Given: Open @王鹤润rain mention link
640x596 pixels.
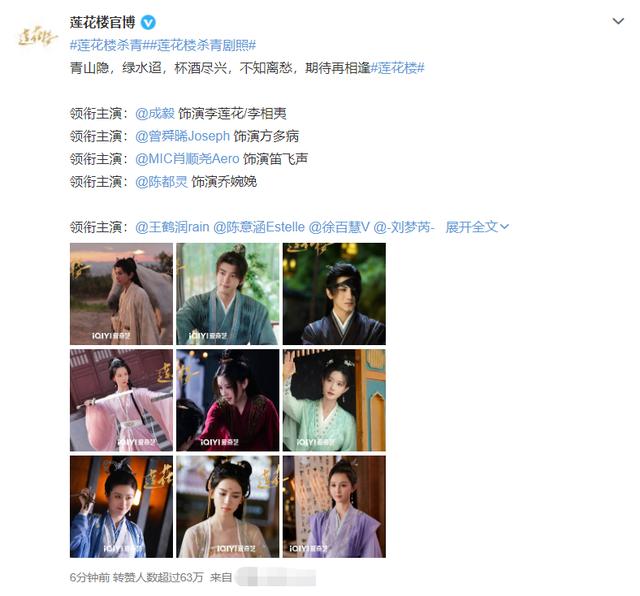Looking at the screenshot, I should [172, 227].
